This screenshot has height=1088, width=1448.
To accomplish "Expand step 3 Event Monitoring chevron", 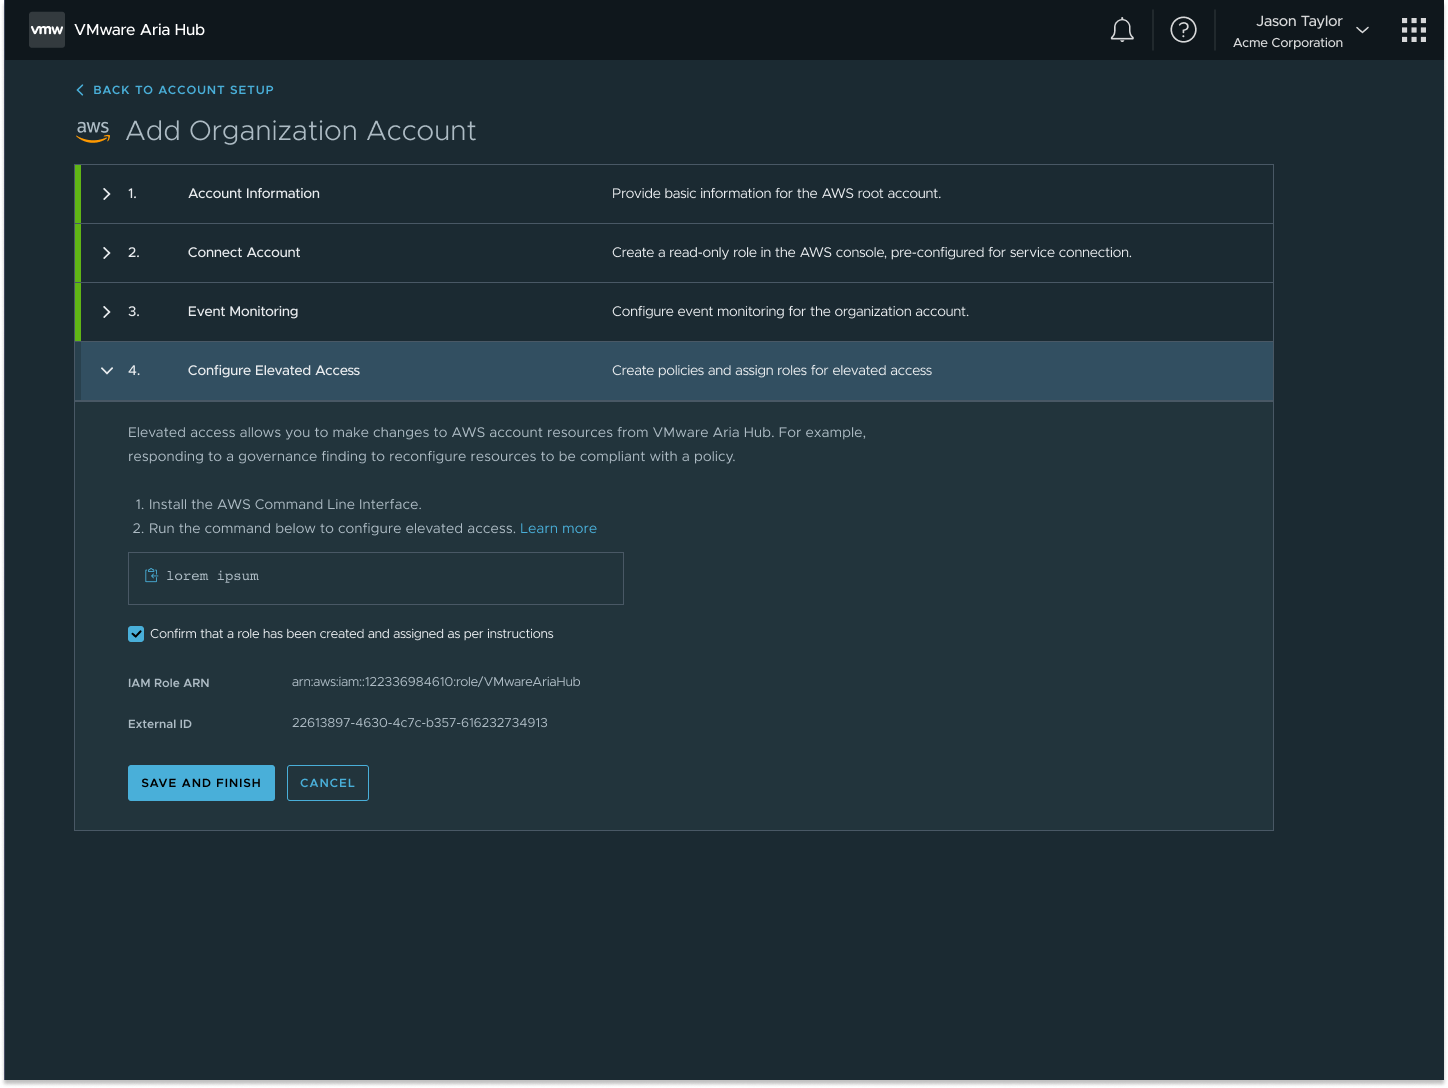I will (x=107, y=312).
